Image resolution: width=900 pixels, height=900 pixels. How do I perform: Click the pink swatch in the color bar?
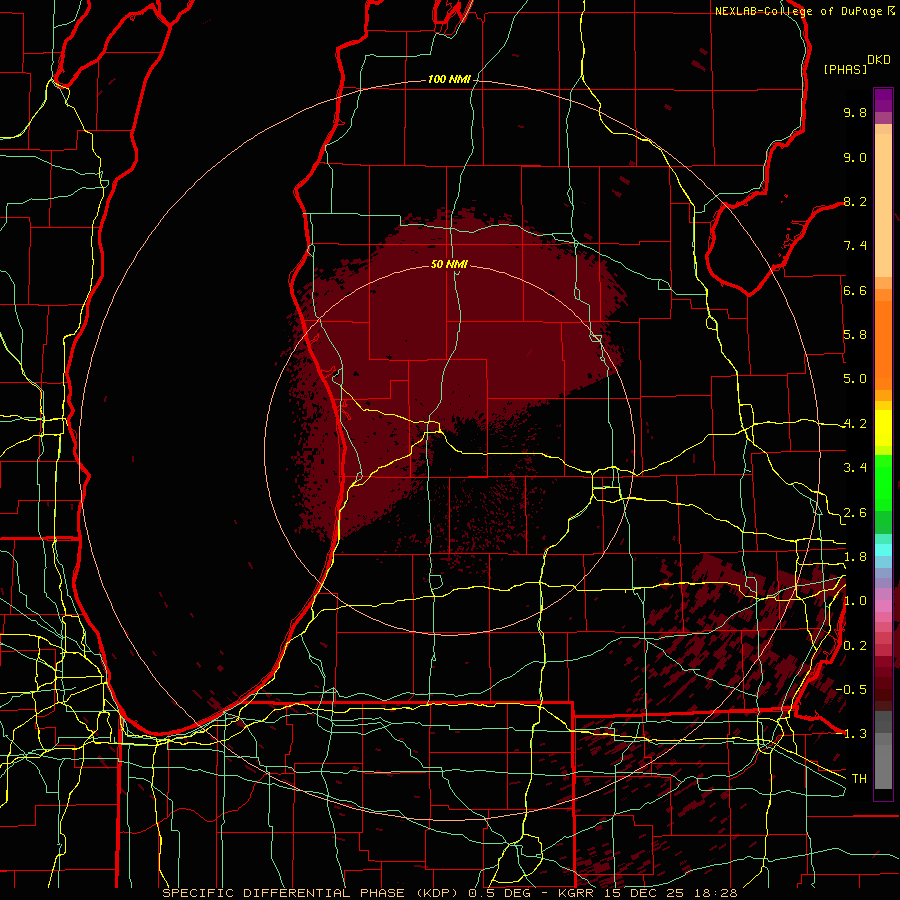883,606
